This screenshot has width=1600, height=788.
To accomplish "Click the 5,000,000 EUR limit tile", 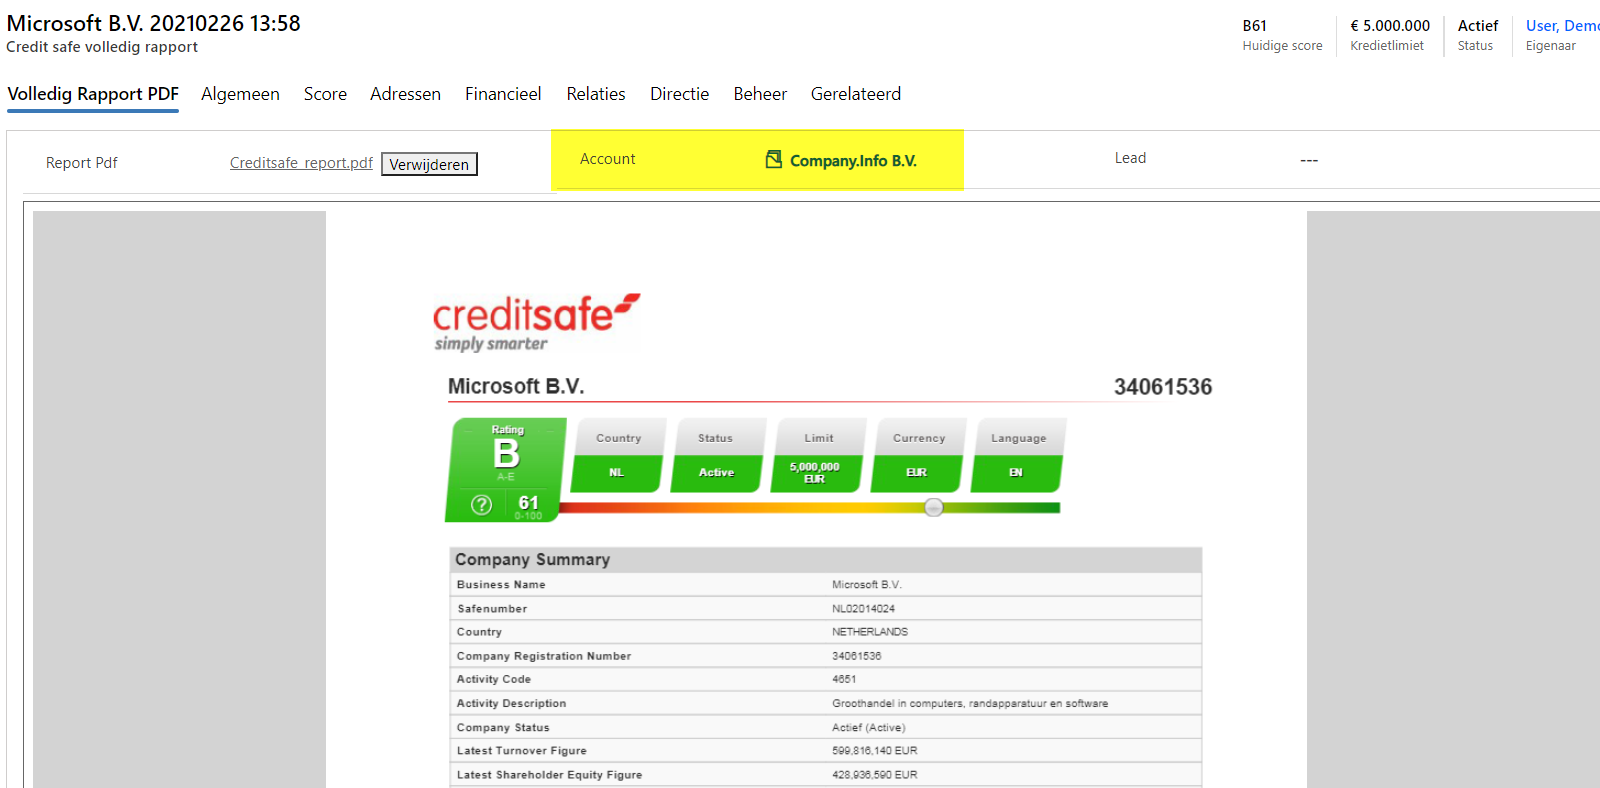I will [x=815, y=473].
